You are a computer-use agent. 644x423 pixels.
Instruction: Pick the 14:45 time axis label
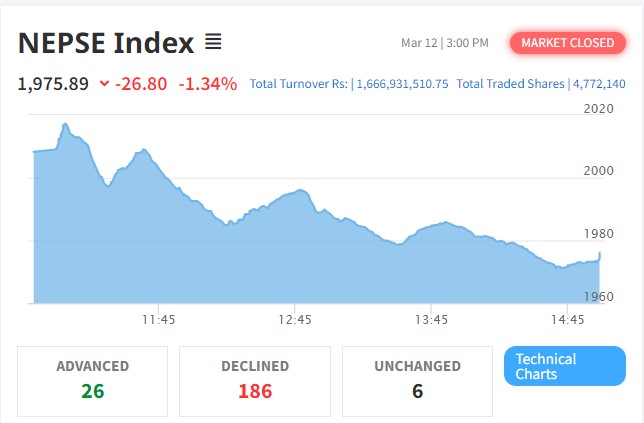point(567,320)
